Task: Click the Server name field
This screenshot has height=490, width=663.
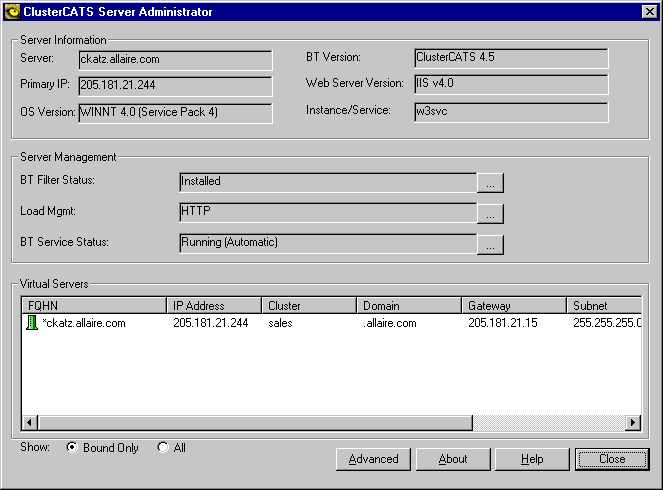Action: (174, 59)
